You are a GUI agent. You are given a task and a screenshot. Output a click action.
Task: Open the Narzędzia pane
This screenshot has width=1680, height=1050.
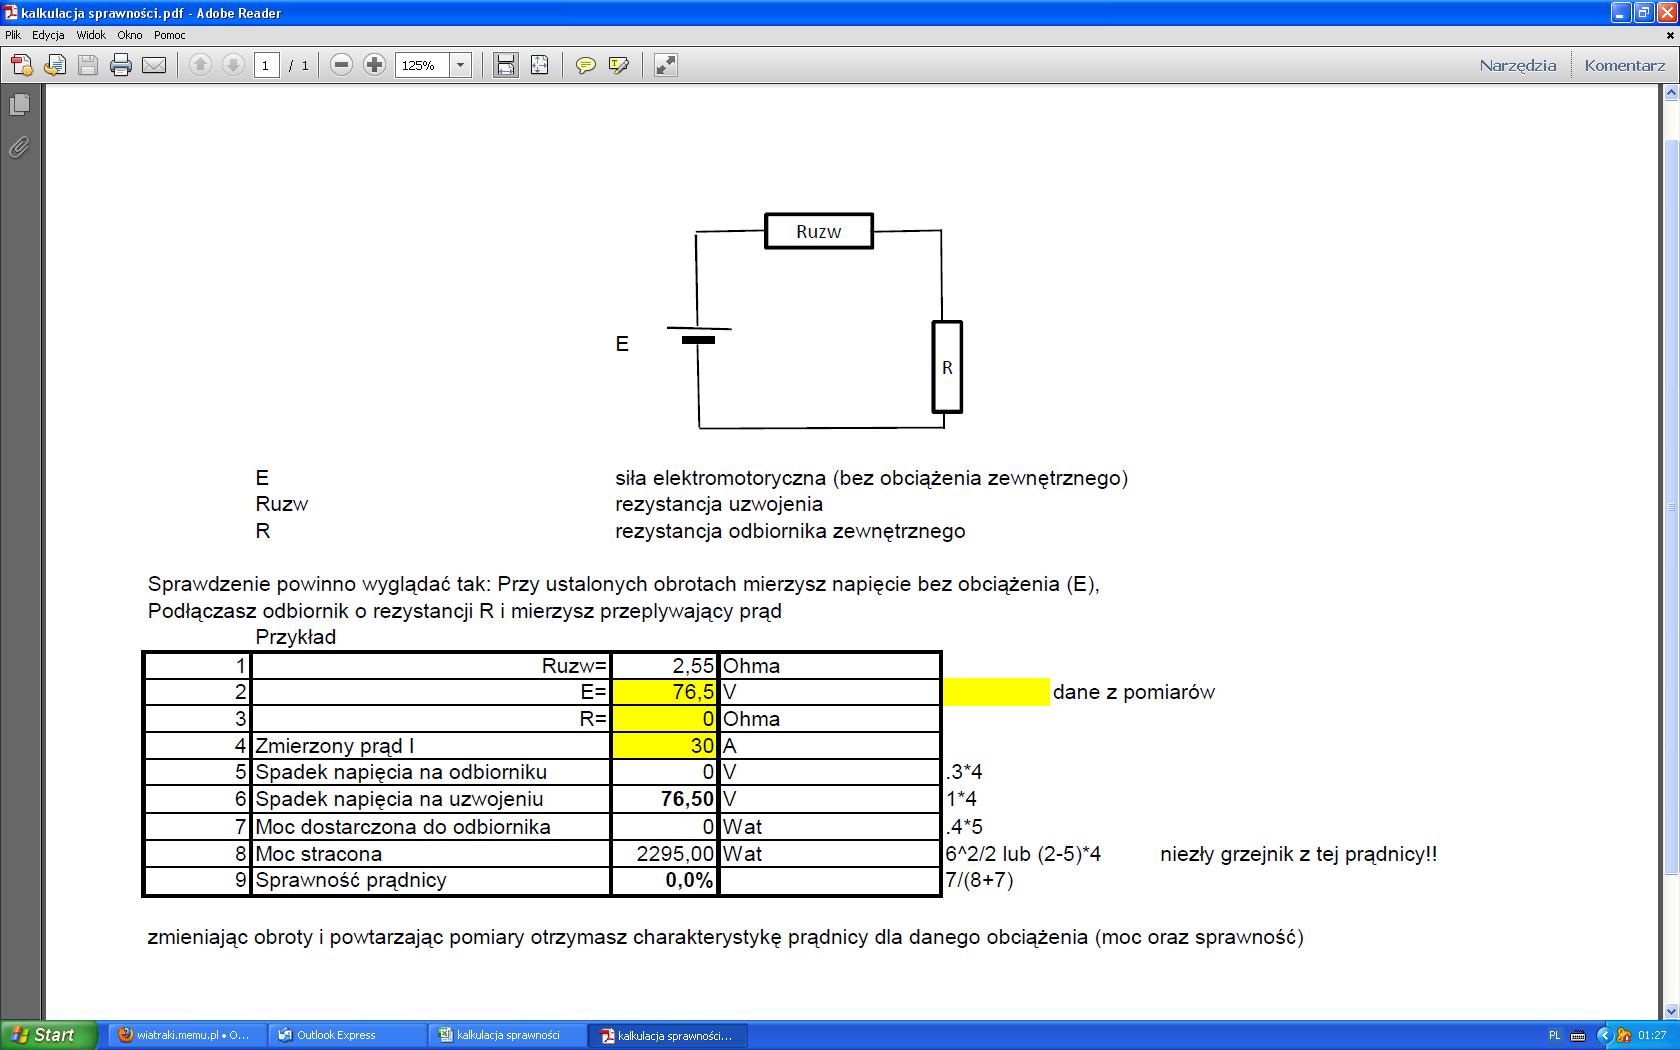click(x=1517, y=66)
